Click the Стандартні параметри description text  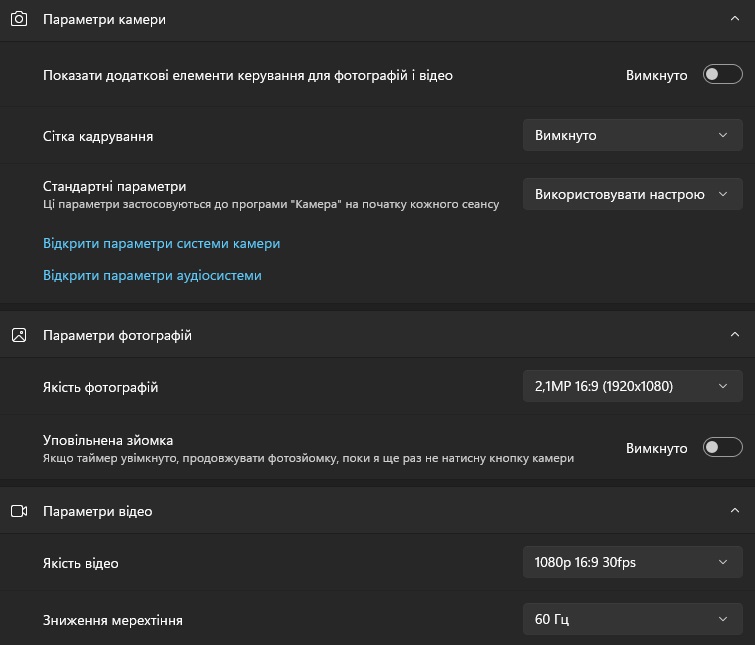(x=271, y=204)
